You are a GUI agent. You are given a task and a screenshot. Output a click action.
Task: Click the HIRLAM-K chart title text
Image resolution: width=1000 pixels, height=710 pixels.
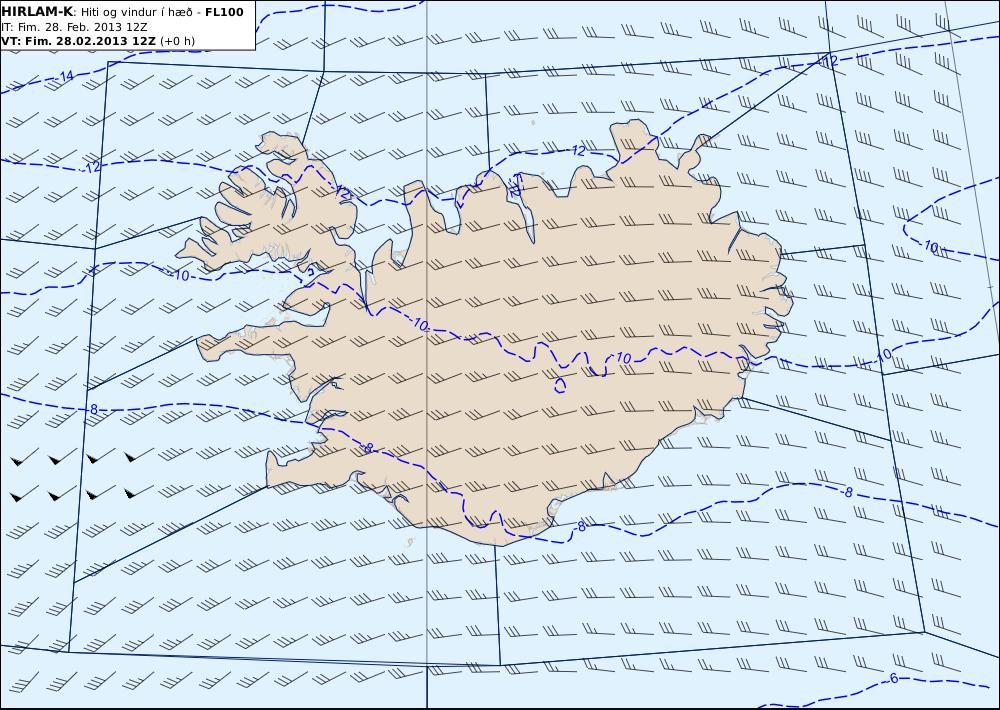pyautogui.click(x=37, y=12)
